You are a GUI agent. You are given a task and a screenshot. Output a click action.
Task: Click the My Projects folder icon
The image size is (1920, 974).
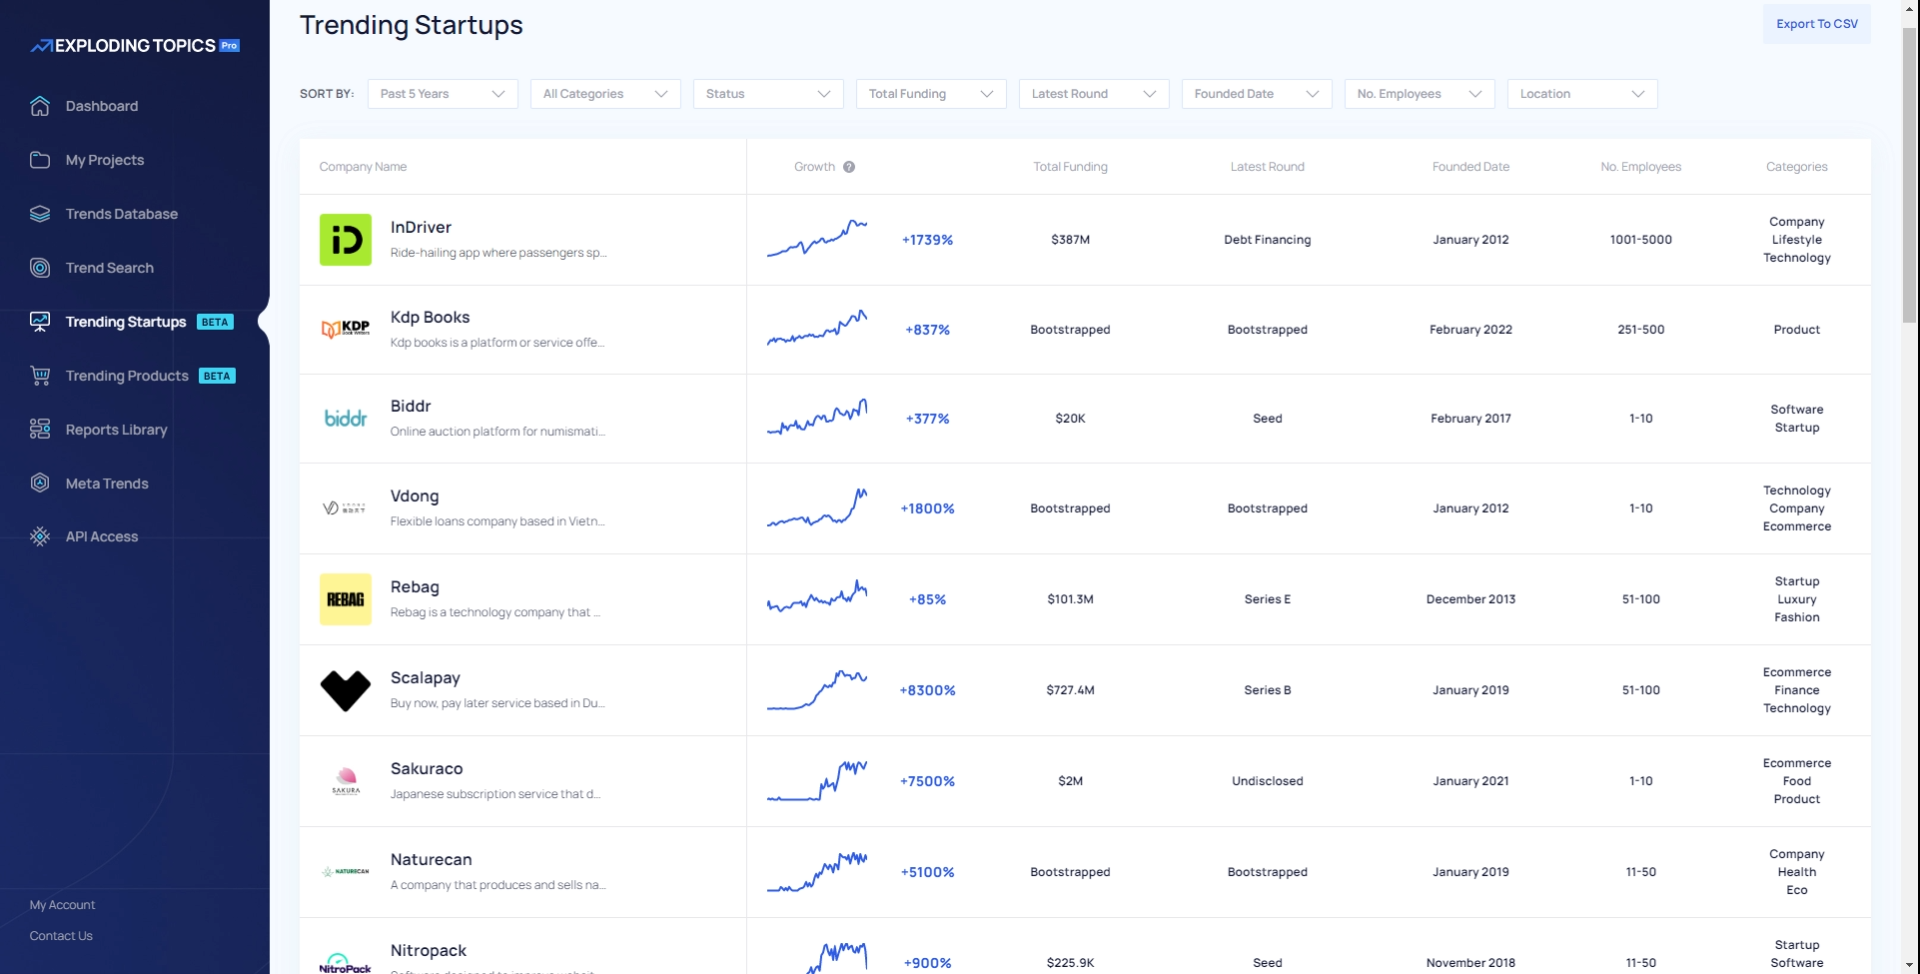[x=40, y=160]
